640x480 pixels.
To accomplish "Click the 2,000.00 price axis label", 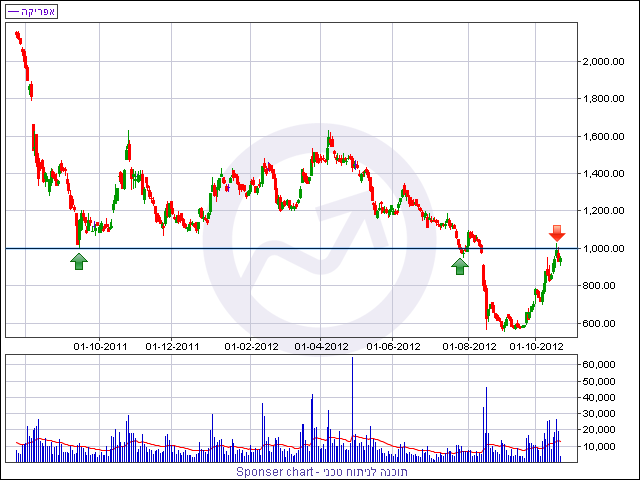I will click(x=604, y=62).
